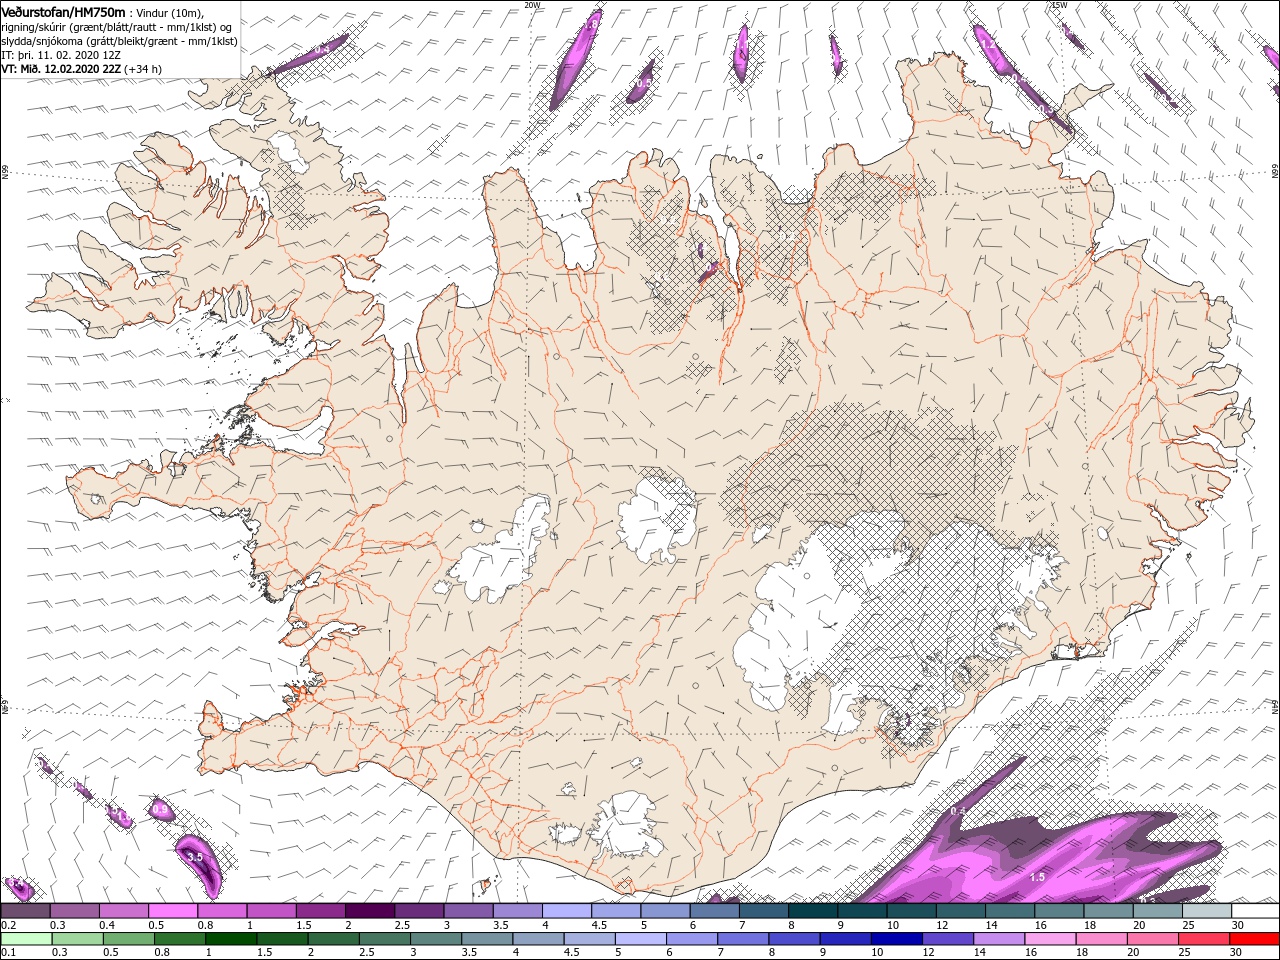1280x960 pixels.
Task: Click the '4.5' label under the upper scale
Action: 600,925
